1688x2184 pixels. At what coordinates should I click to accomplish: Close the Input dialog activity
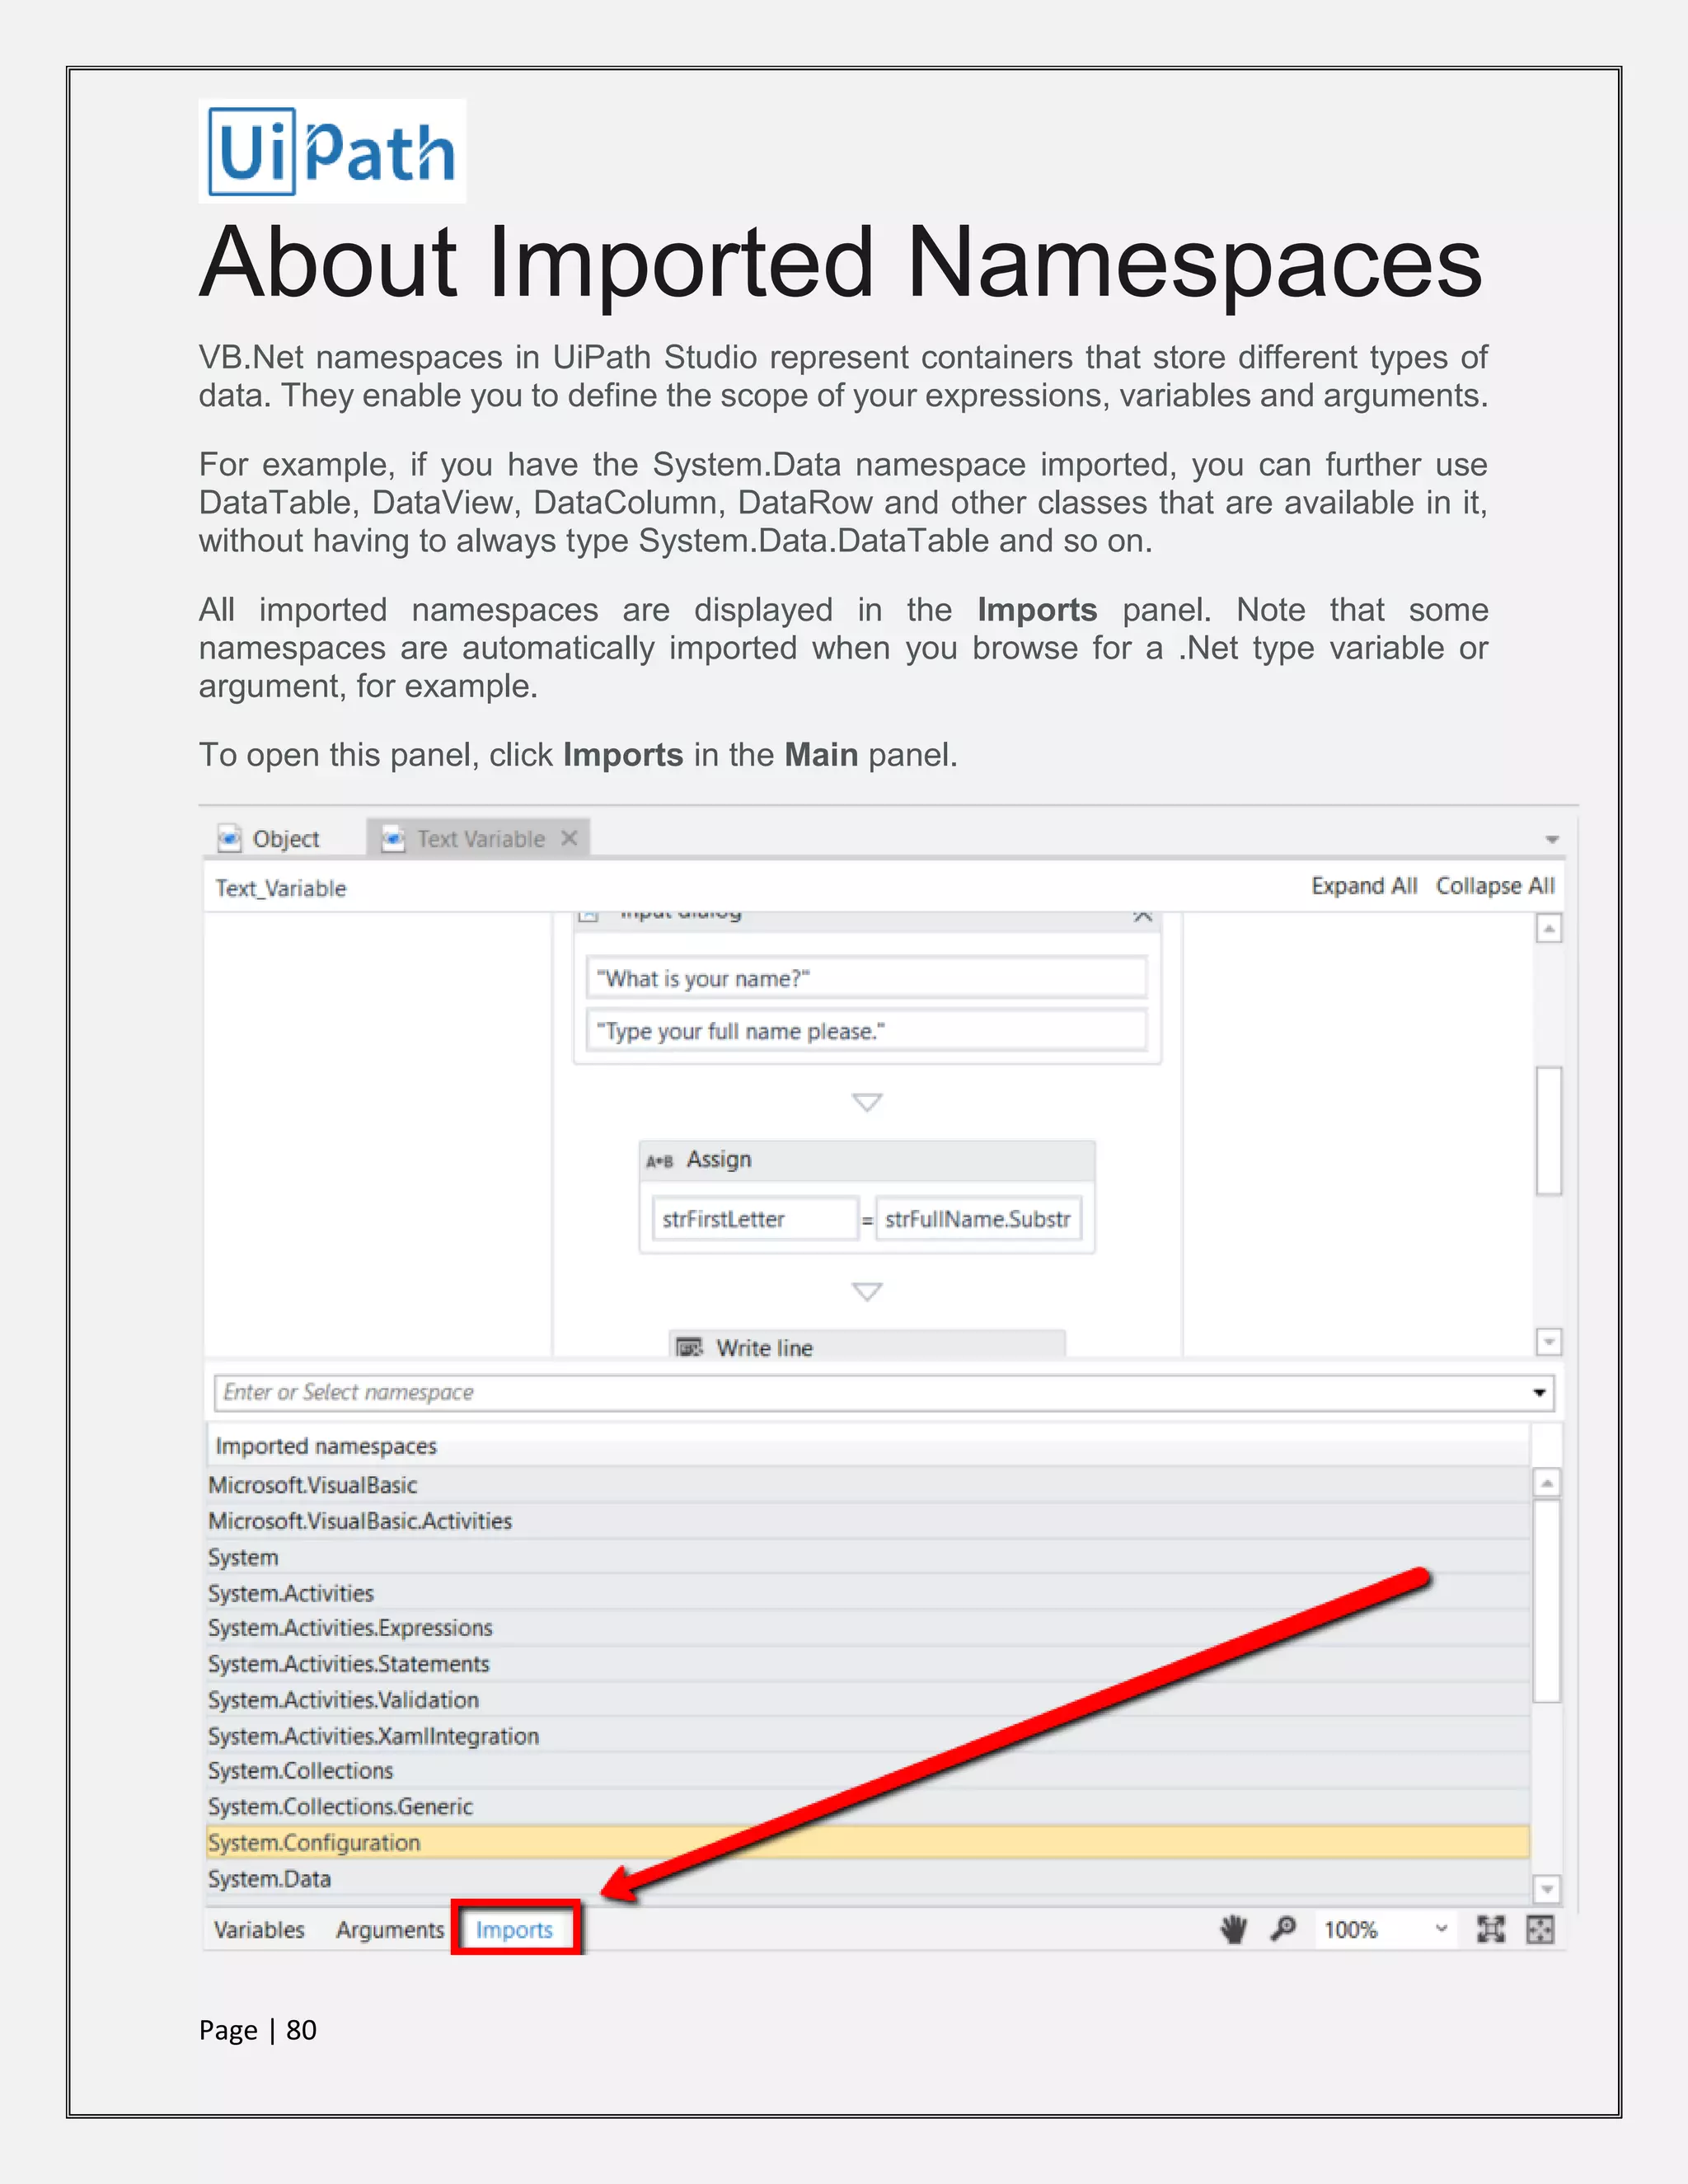(x=1143, y=916)
